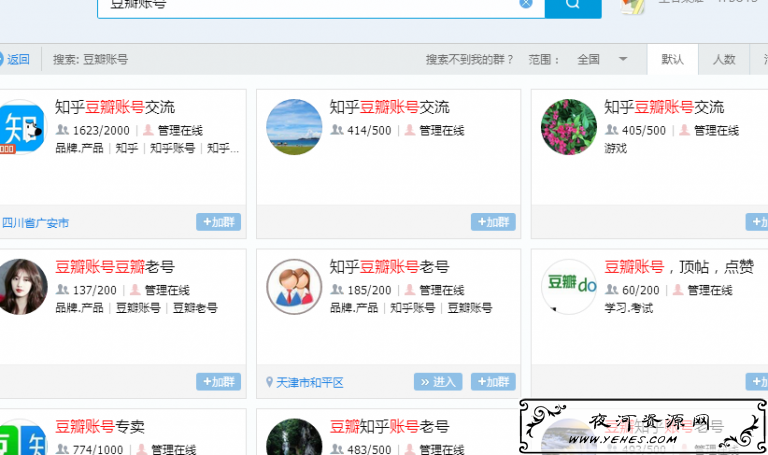Select the 默认 sort tab
Viewport: 768px width, 455px height.
pos(672,59)
